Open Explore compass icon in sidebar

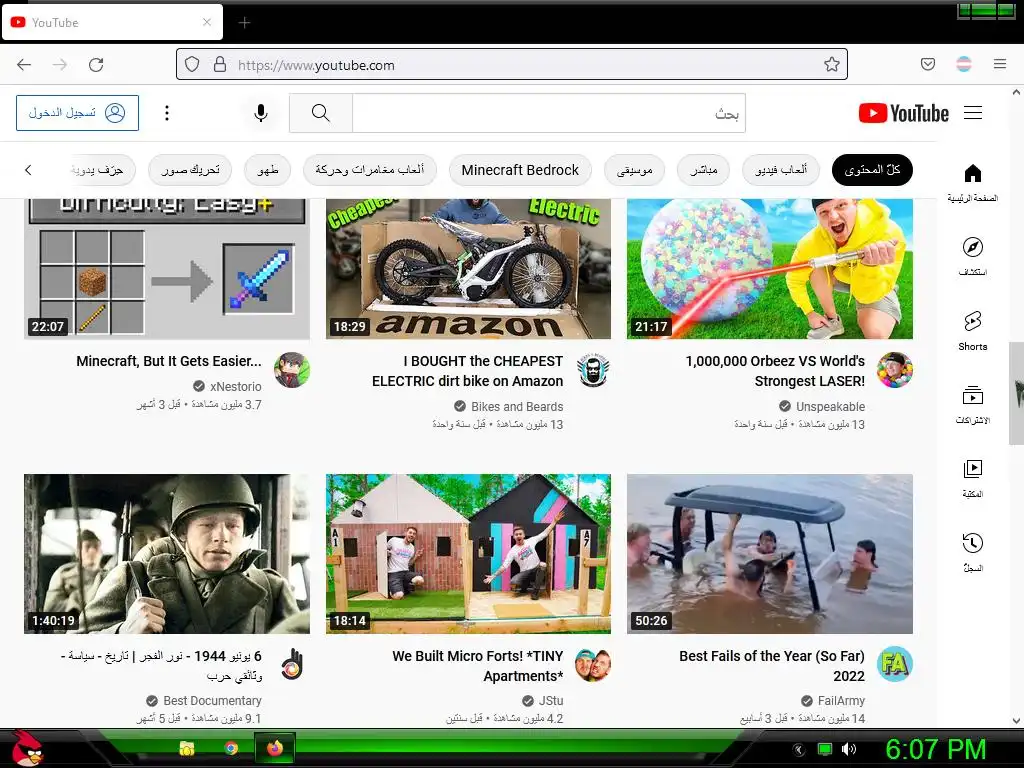[972, 256]
